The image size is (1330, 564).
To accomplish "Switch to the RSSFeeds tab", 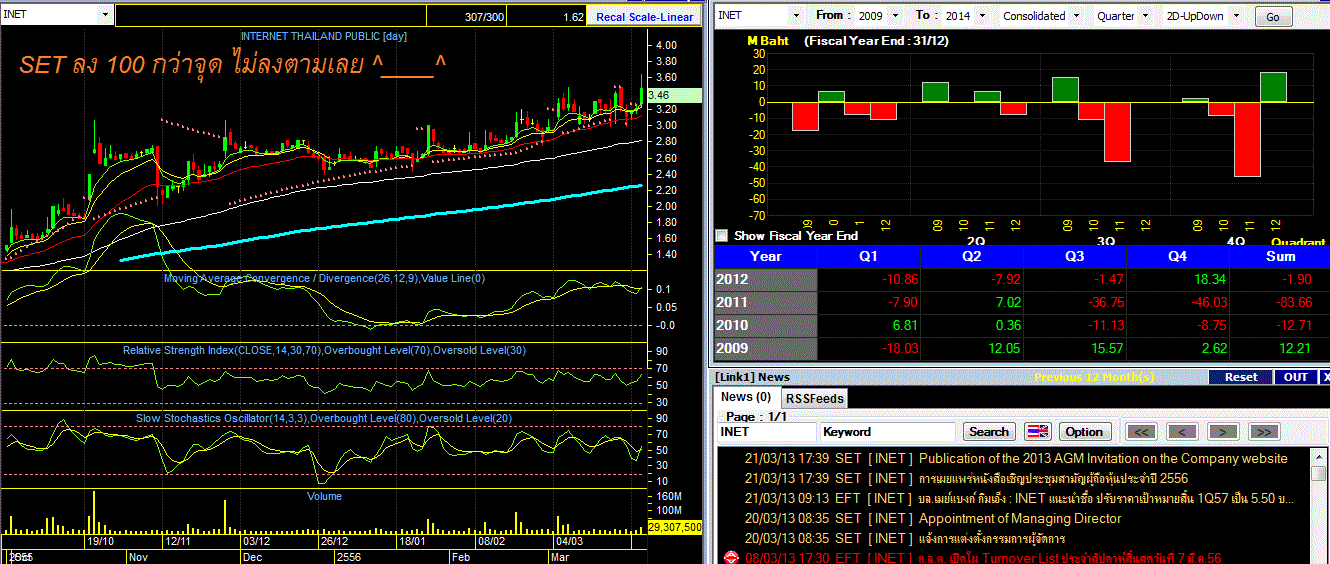I will [x=813, y=398].
